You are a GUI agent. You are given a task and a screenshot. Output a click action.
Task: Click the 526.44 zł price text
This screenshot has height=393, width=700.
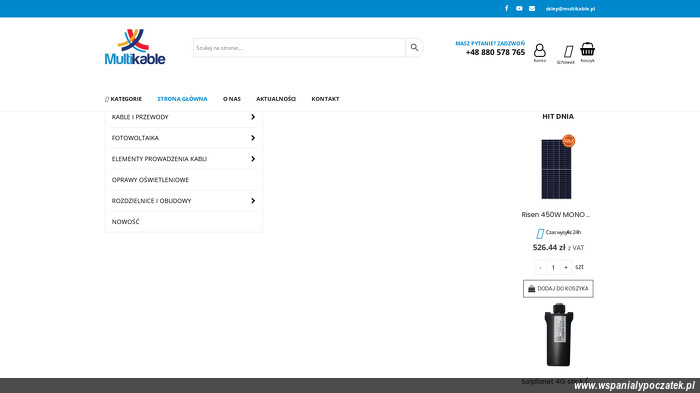tap(549, 247)
